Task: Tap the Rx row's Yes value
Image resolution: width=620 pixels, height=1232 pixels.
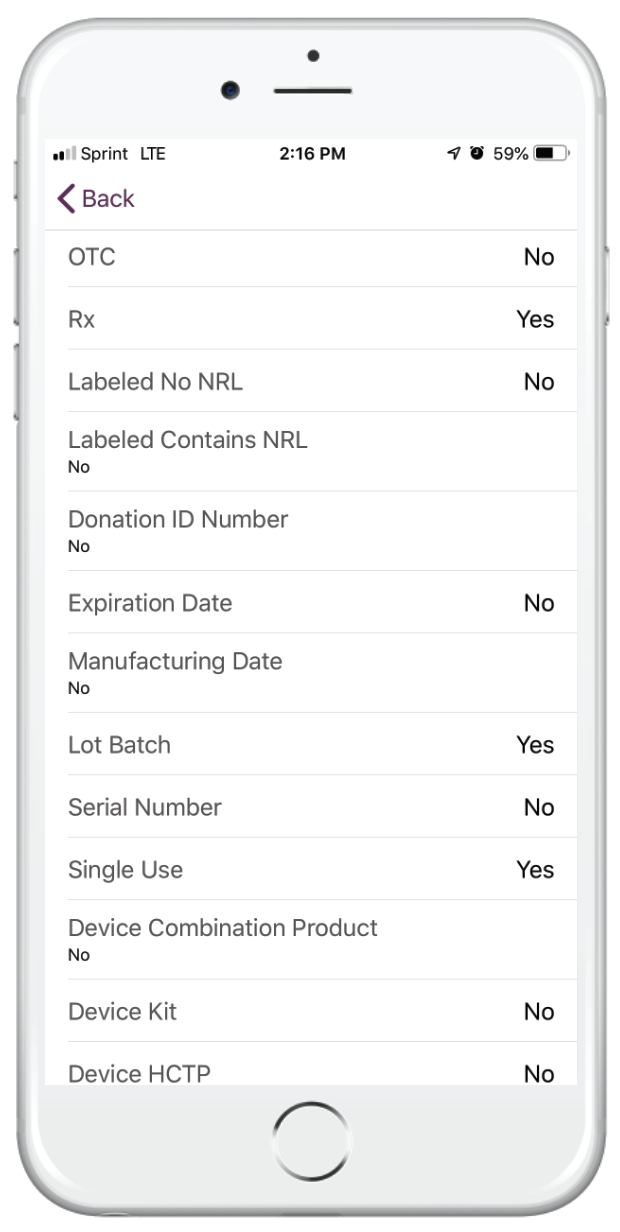Action: click(535, 319)
